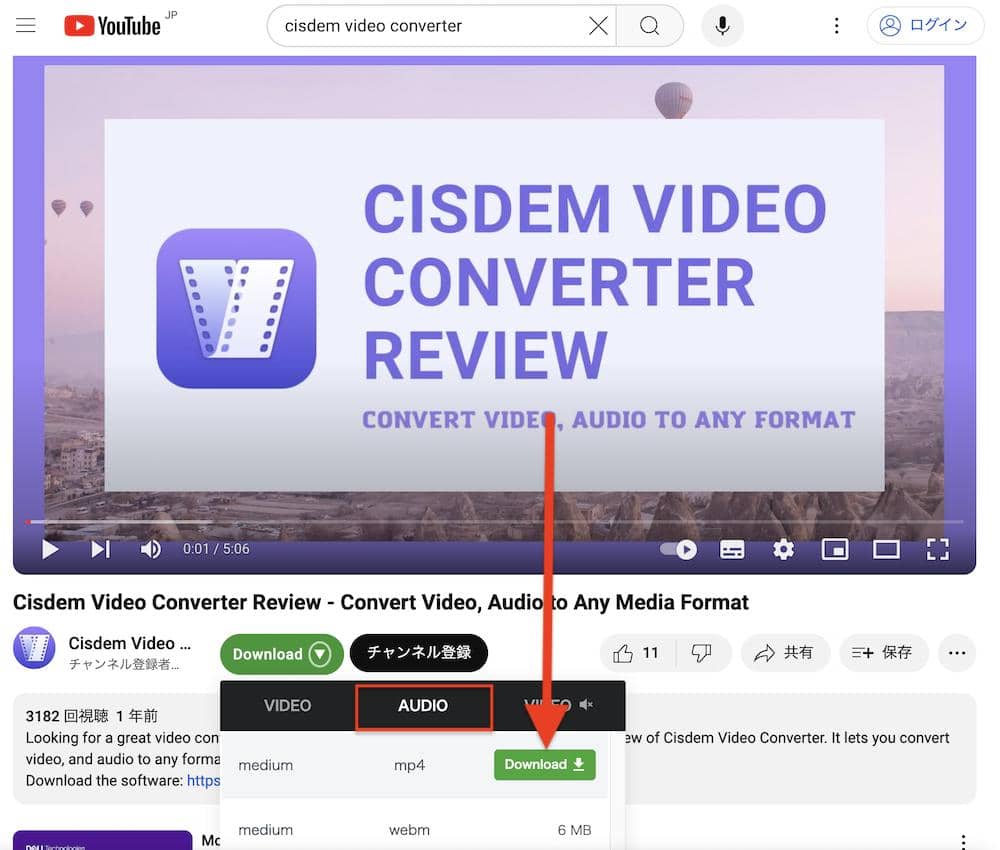
Task: Save the video with 保存
Action: [x=883, y=653]
